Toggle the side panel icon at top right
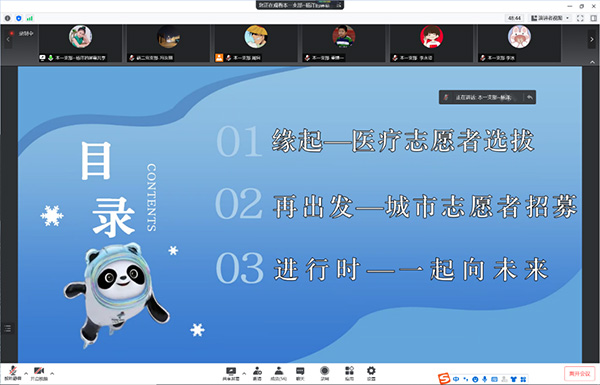Viewport: 600px width, 385px height. click(593, 18)
